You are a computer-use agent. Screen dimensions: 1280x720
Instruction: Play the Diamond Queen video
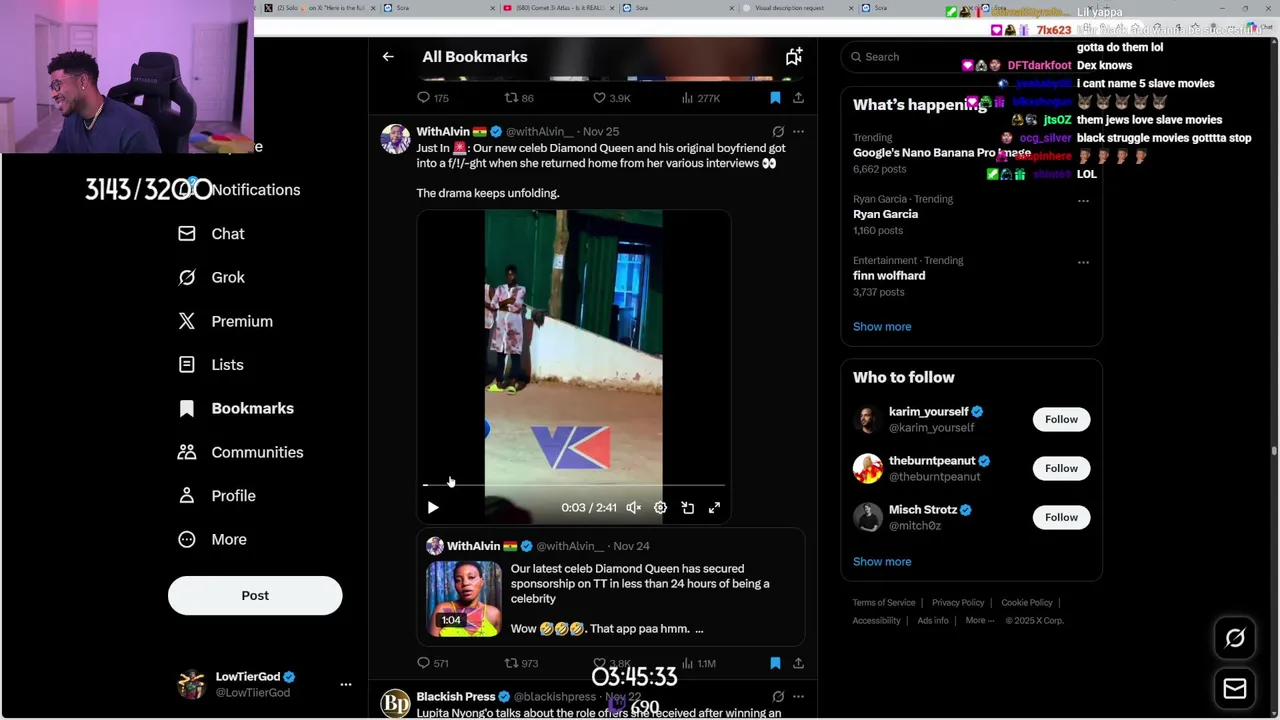[433, 508]
